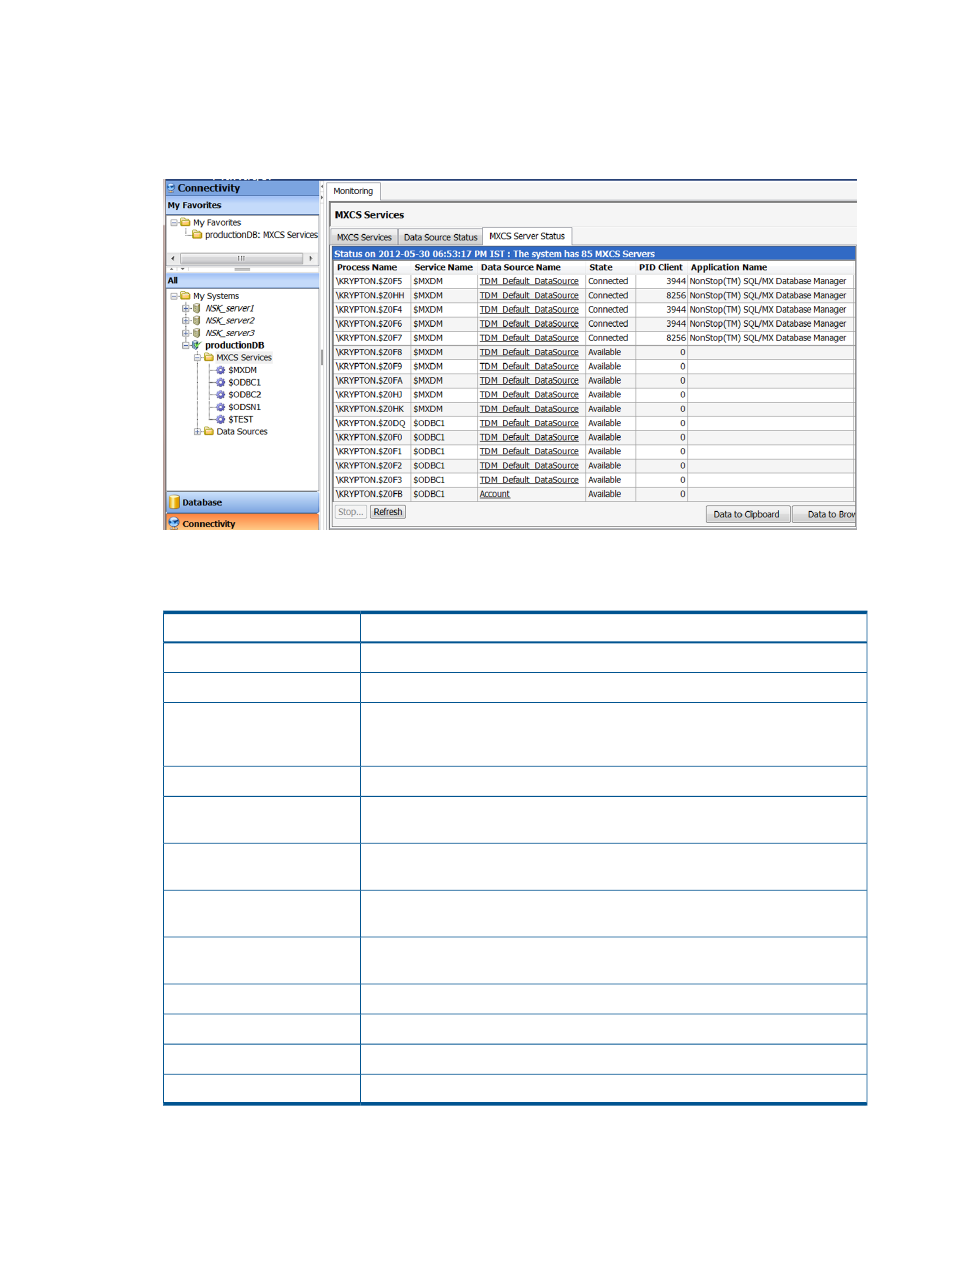Click the productionDB: MXCS Services folder icon
Screen dimensions: 954x1270
coord(197,235)
